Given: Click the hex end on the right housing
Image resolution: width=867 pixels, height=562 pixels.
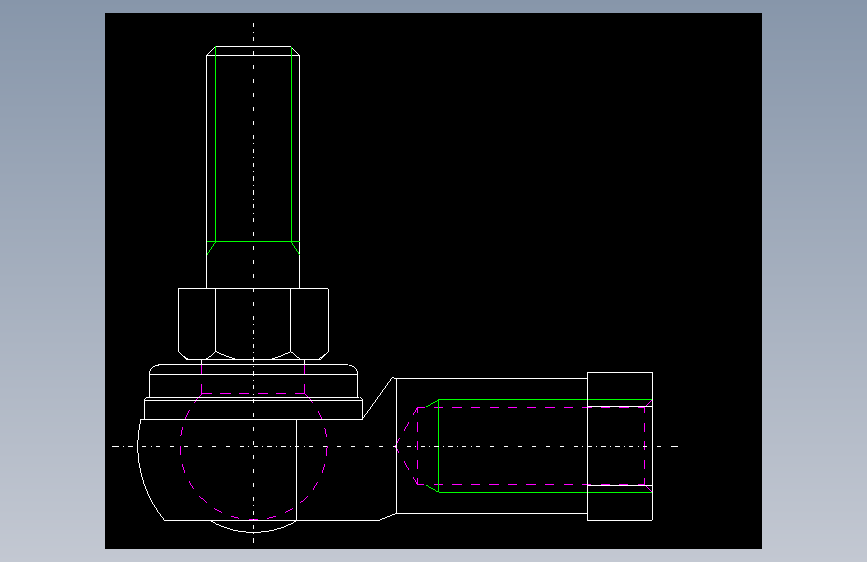Looking at the screenshot, I should click(x=620, y=446).
